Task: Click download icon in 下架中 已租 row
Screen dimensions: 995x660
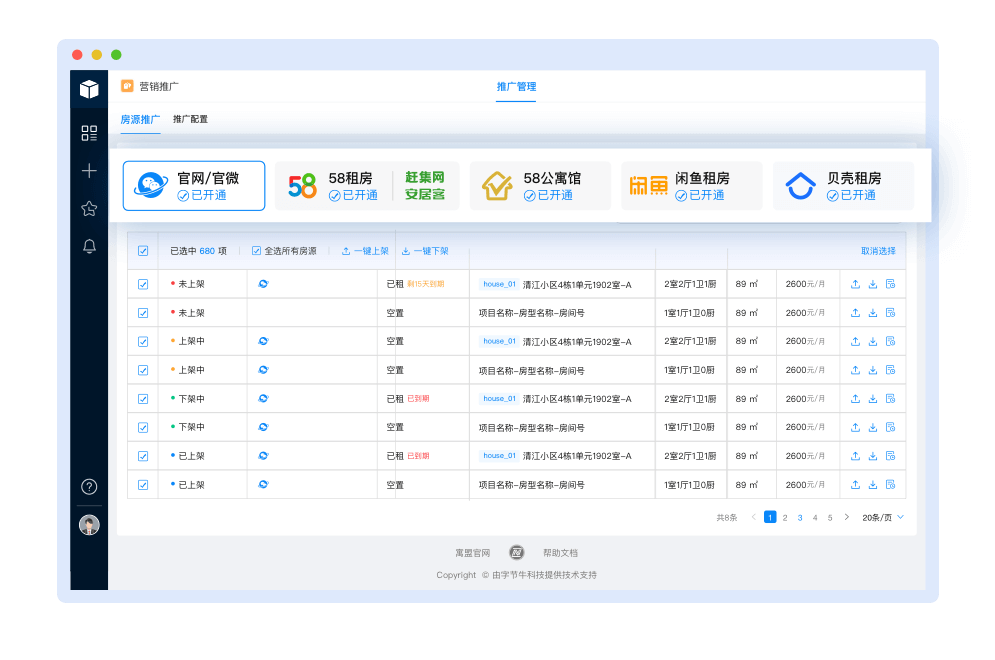Action: pyautogui.click(x=873, y=399)
